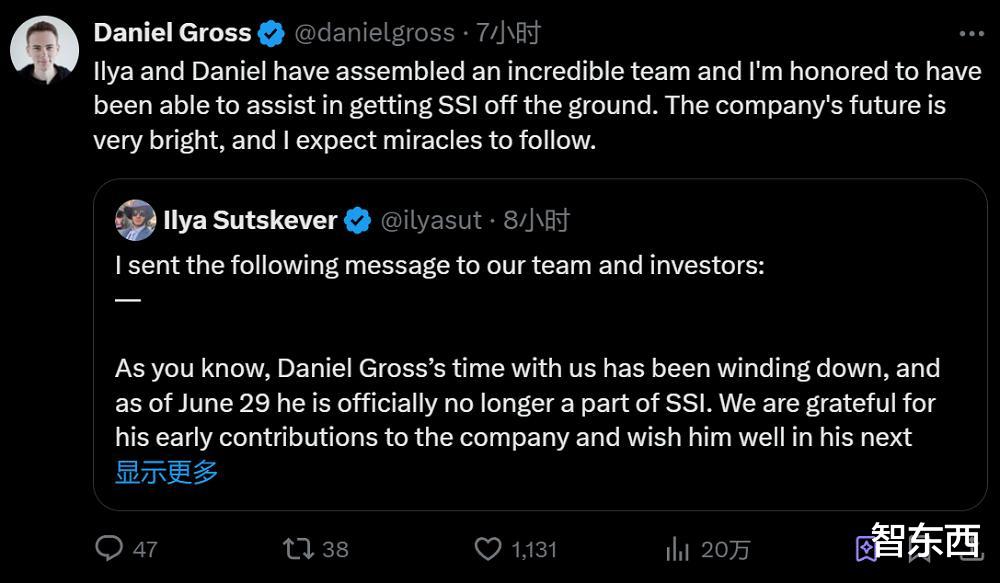The height and width of the screenshot is (583, 1000).
Task: Open the three-dot more options menu
Action: click(971, 33)
